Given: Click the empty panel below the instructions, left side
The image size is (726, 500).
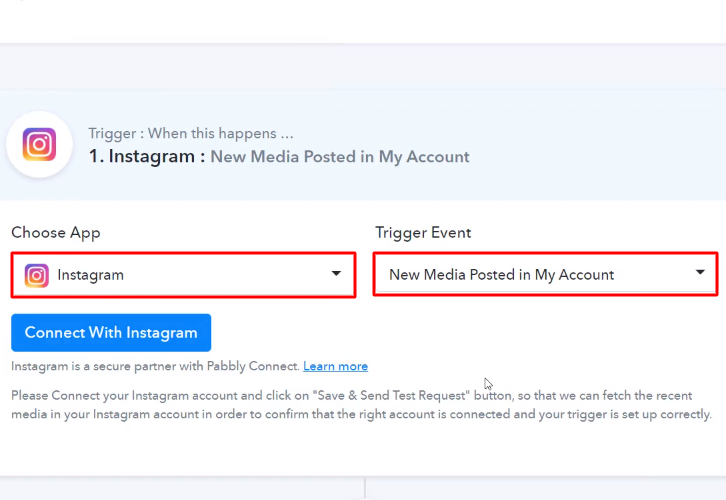Looking at the screenshot, I should (x=180, y=489).
